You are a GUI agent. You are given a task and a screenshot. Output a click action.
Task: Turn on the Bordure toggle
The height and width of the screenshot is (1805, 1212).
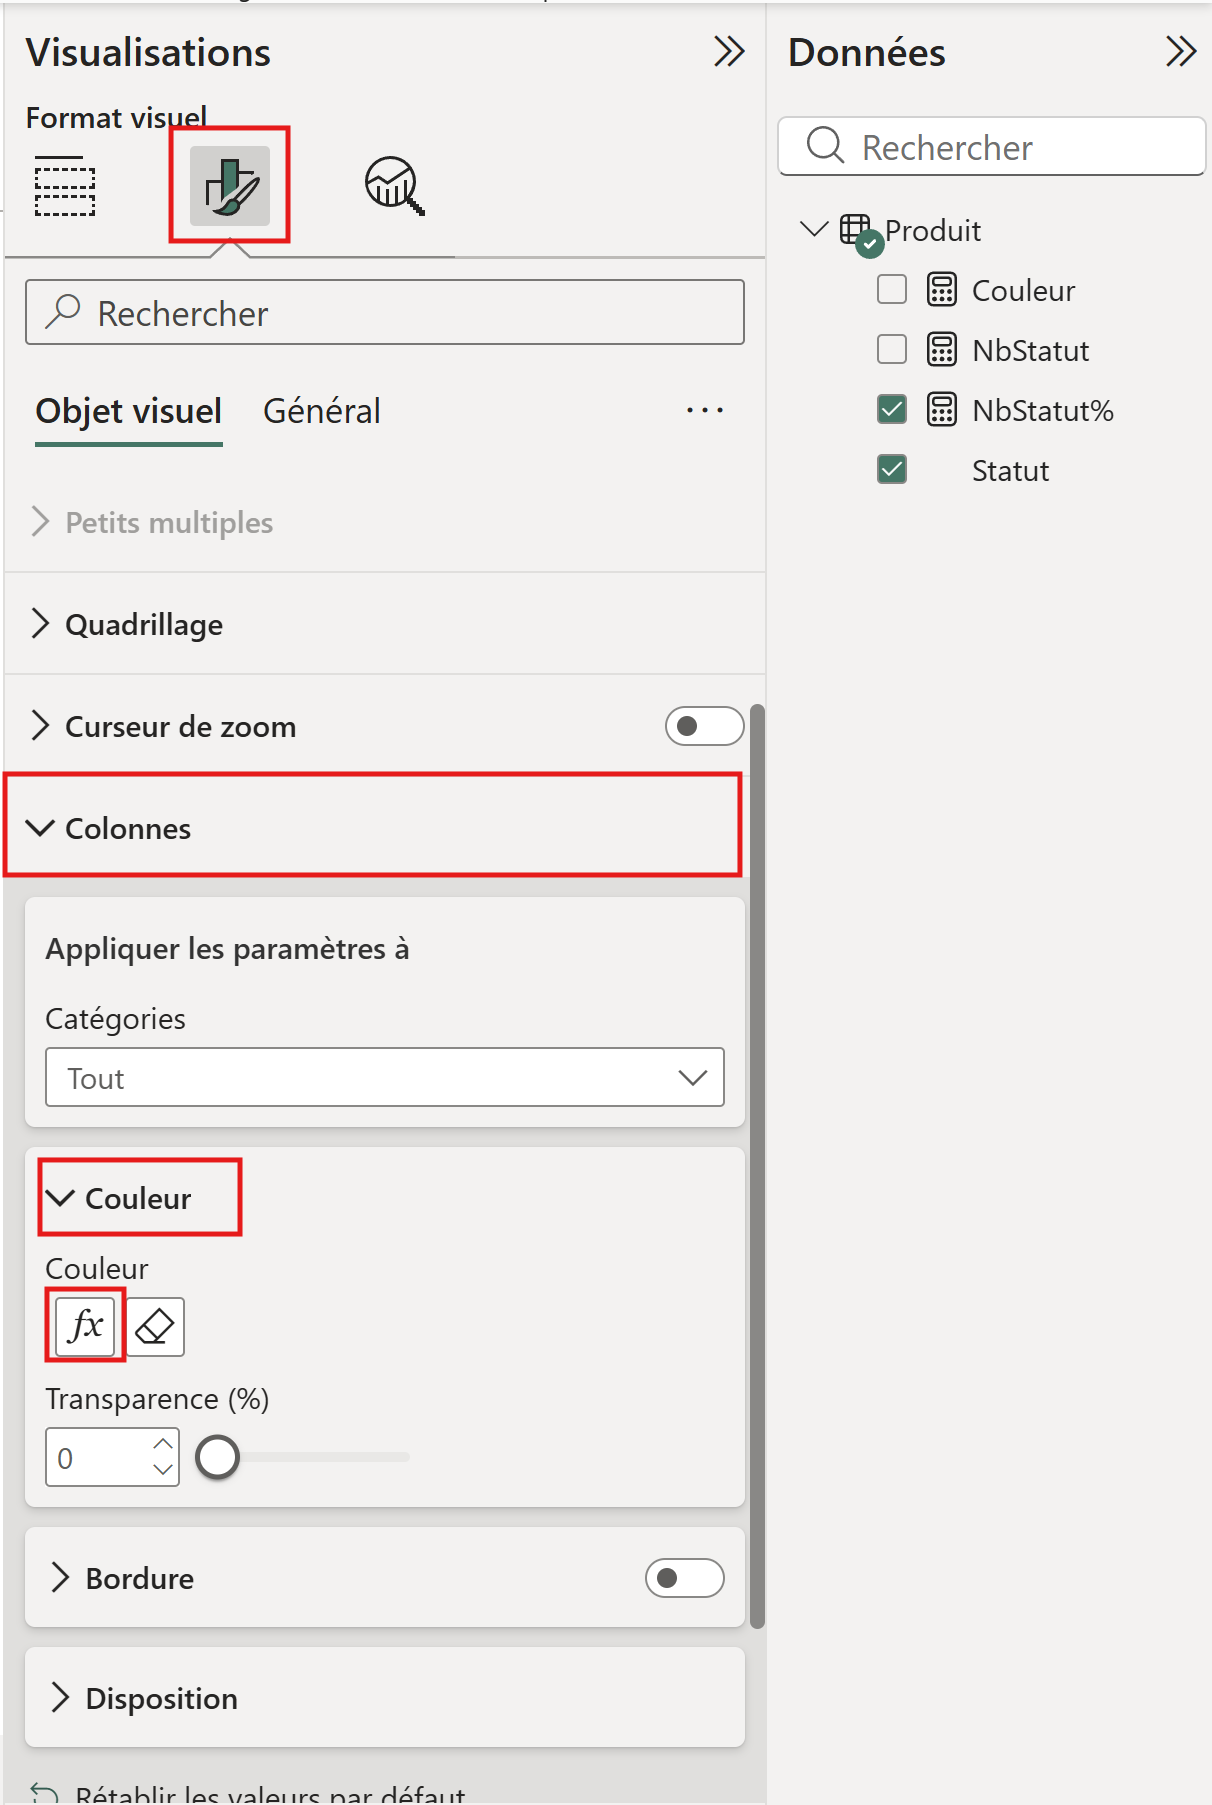684,1578
